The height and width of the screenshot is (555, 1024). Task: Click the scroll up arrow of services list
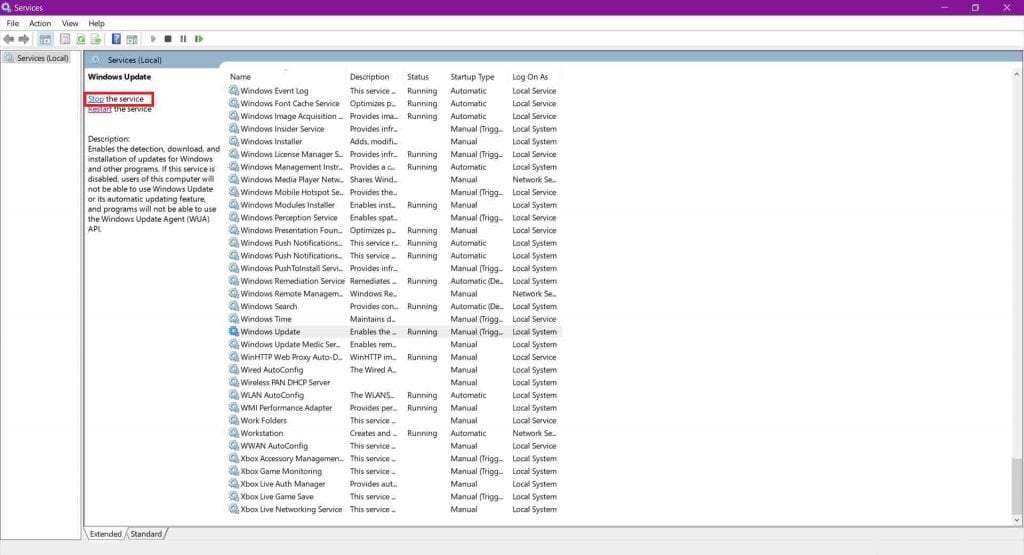[x=1017, y=74]
